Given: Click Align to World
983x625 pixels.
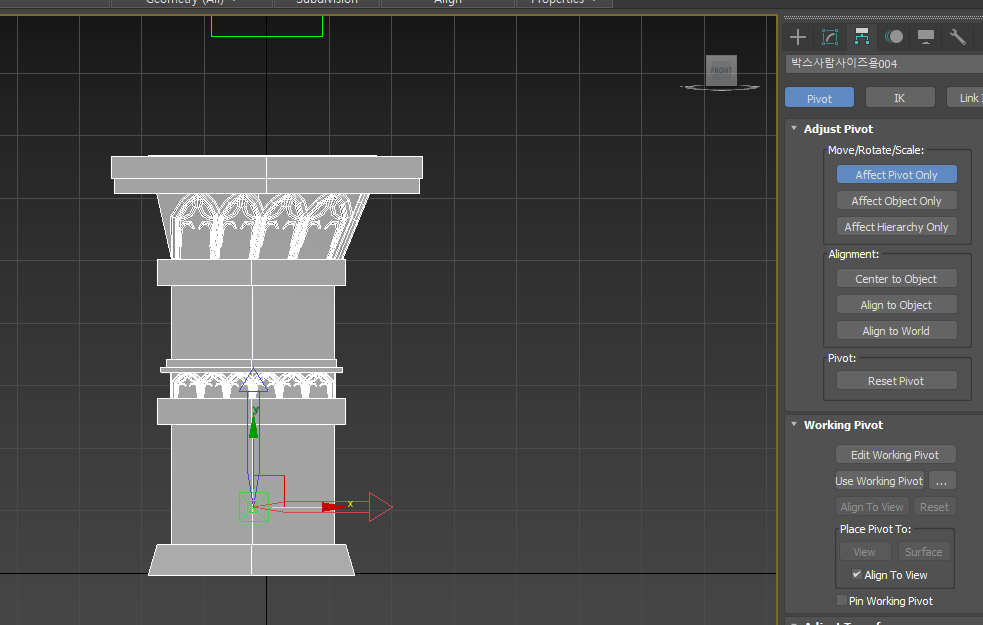Looking at the screenshot, I should point(896,330).
